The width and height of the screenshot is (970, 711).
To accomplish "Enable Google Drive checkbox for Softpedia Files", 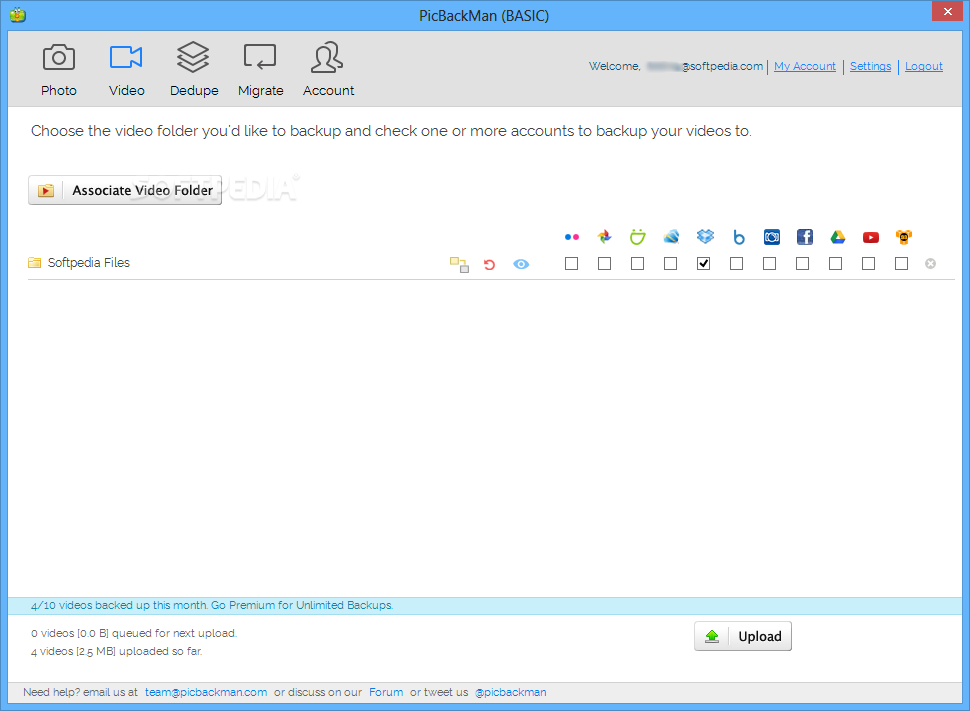I will [x=835, y=264].
